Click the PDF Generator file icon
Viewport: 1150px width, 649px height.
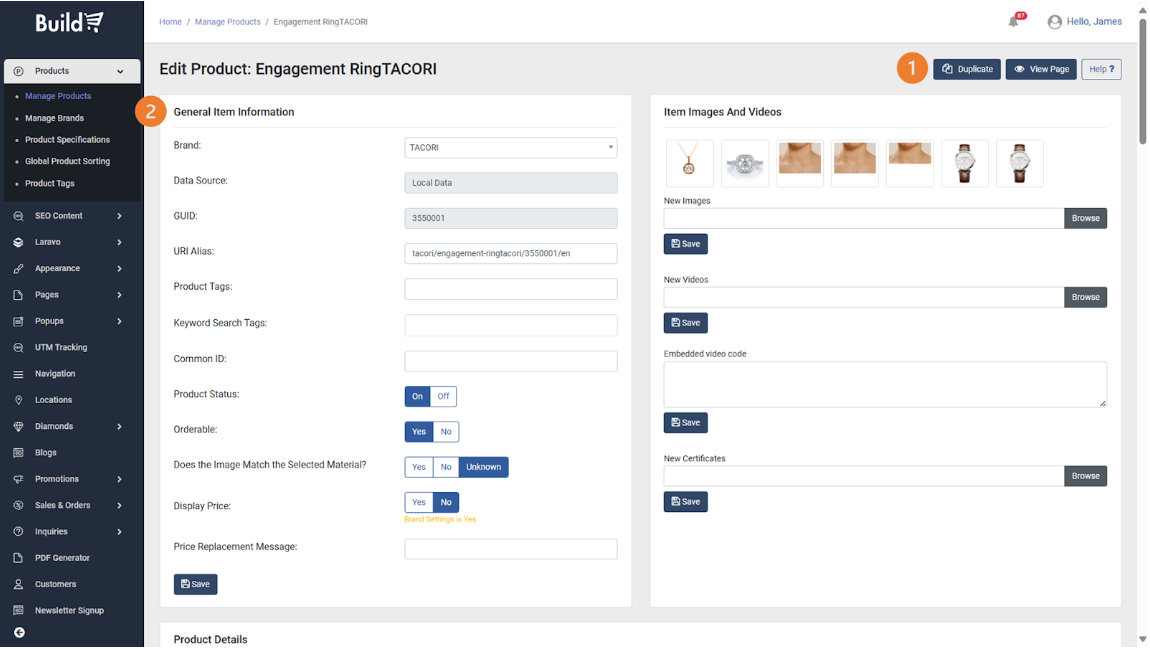coord(18,558)
